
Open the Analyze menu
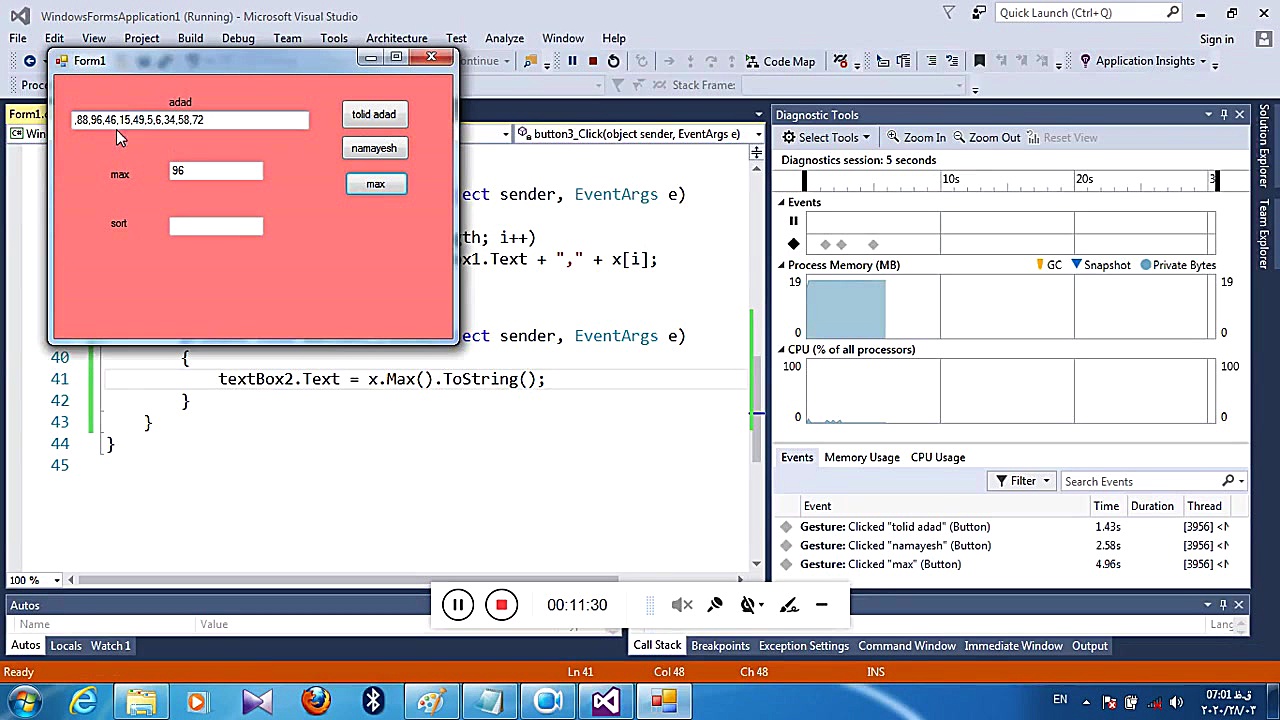tap(504, 39)
